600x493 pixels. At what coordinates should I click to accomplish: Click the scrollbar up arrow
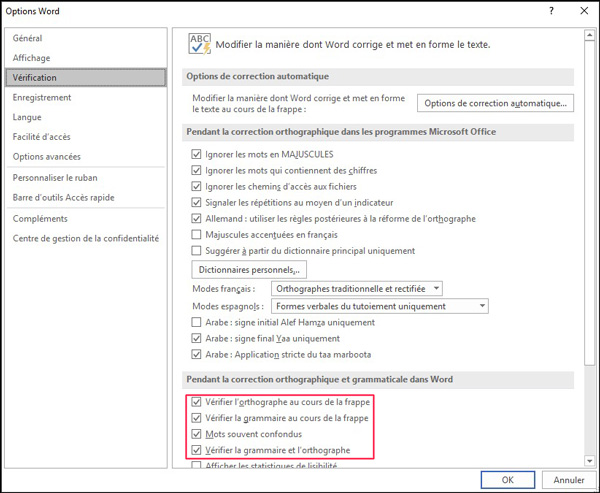click(589, 35)
